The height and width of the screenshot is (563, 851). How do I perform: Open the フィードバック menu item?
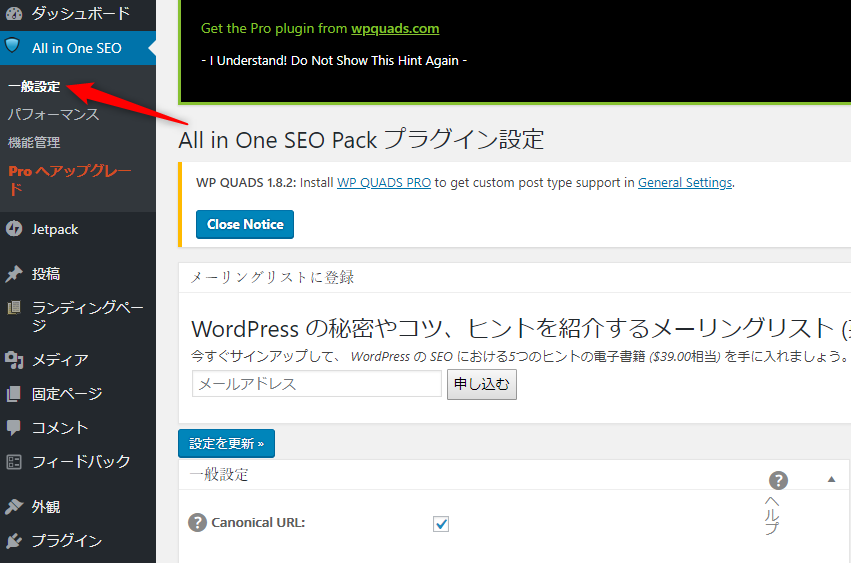point(78,462)
